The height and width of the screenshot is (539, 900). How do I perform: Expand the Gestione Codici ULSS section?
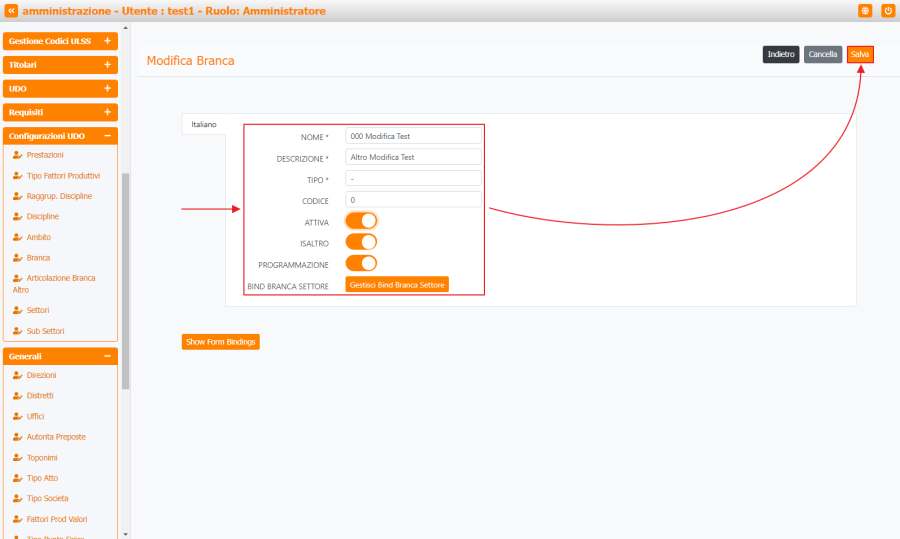[60, 41]
